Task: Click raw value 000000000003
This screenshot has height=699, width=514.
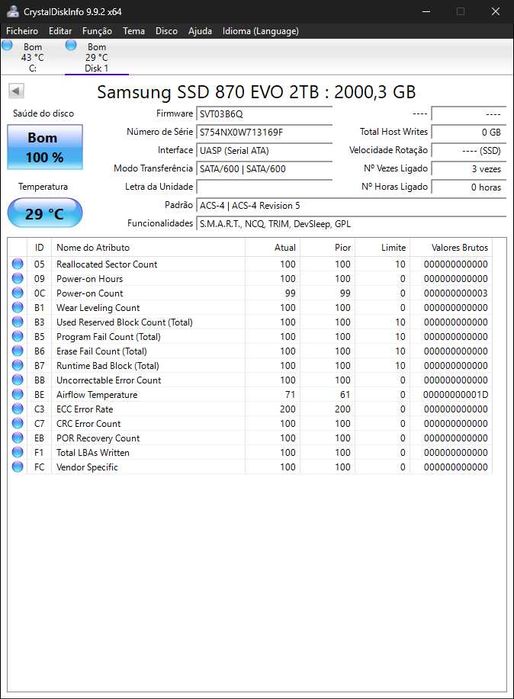Action: 456,293
